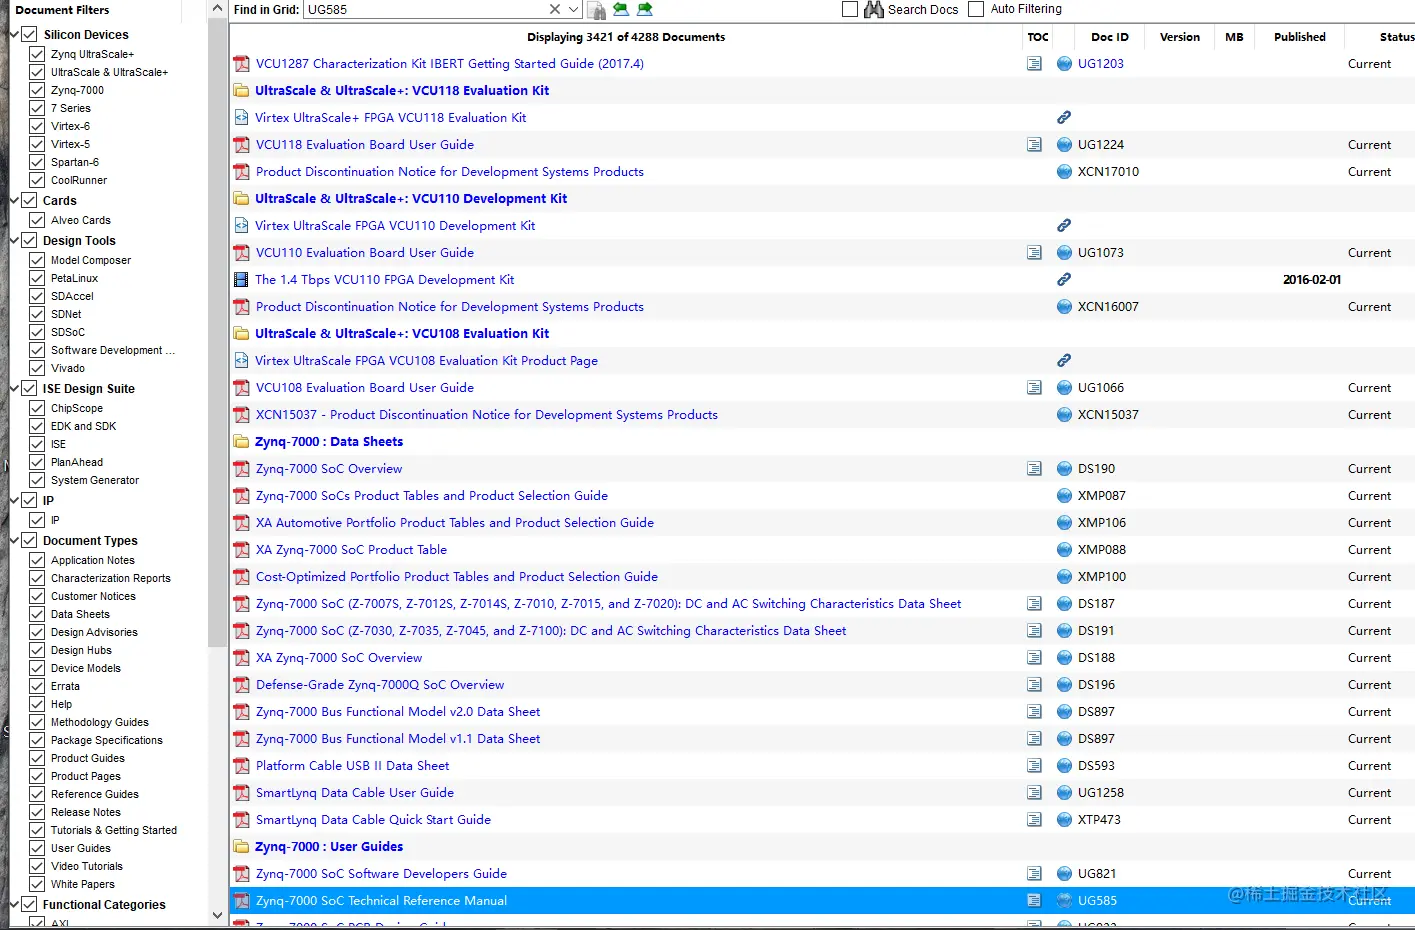Click the 2016-02-01 published date
The height and width of the screenshot is (930, 1415).
click(1312, 280)
